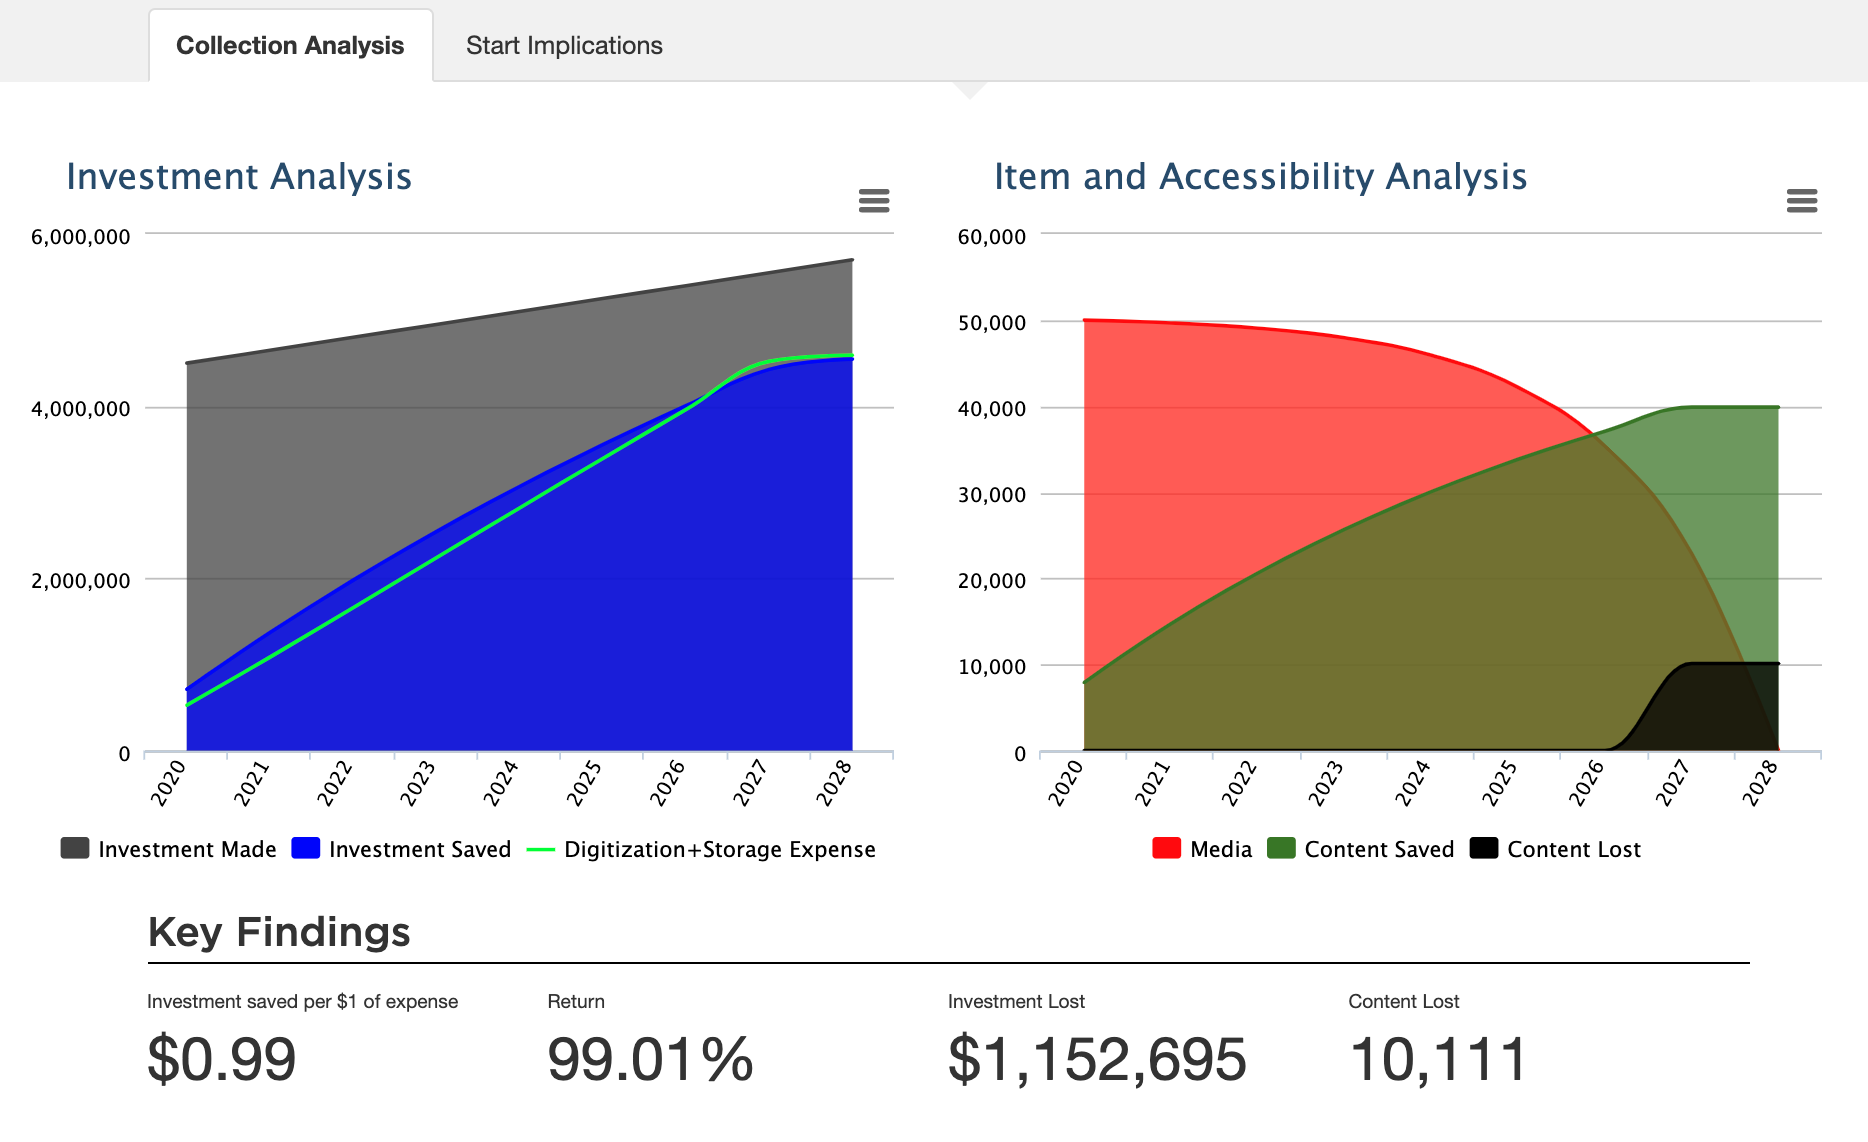
Task: Click the 2026 label on Item Analysis axis
Action: pos(1587,783)
